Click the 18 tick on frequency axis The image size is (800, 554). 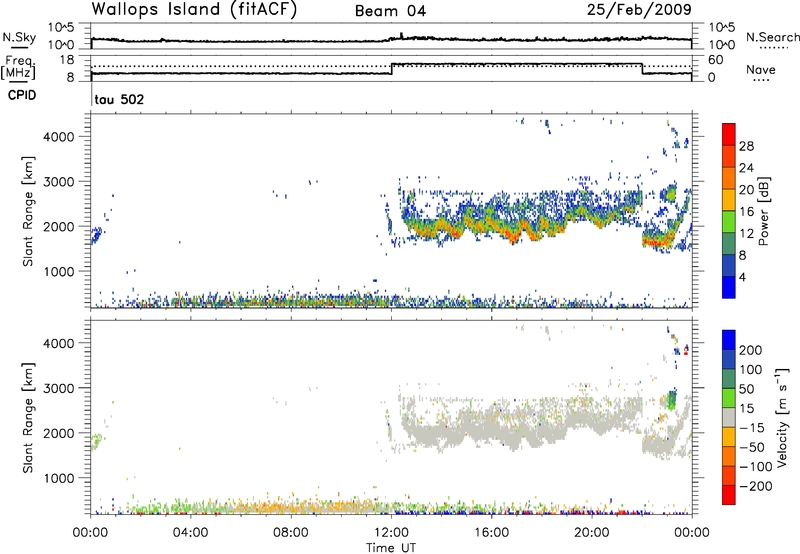(67, 60)
